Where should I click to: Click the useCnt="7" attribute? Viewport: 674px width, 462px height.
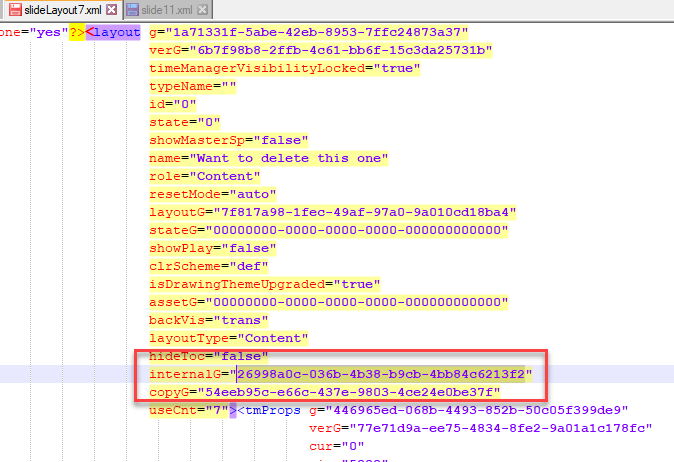189,410
